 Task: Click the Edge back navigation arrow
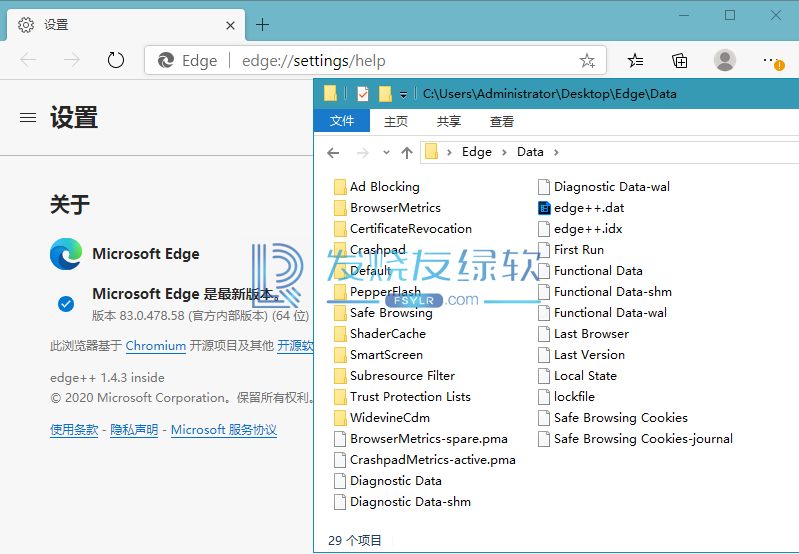pos(28,60)
